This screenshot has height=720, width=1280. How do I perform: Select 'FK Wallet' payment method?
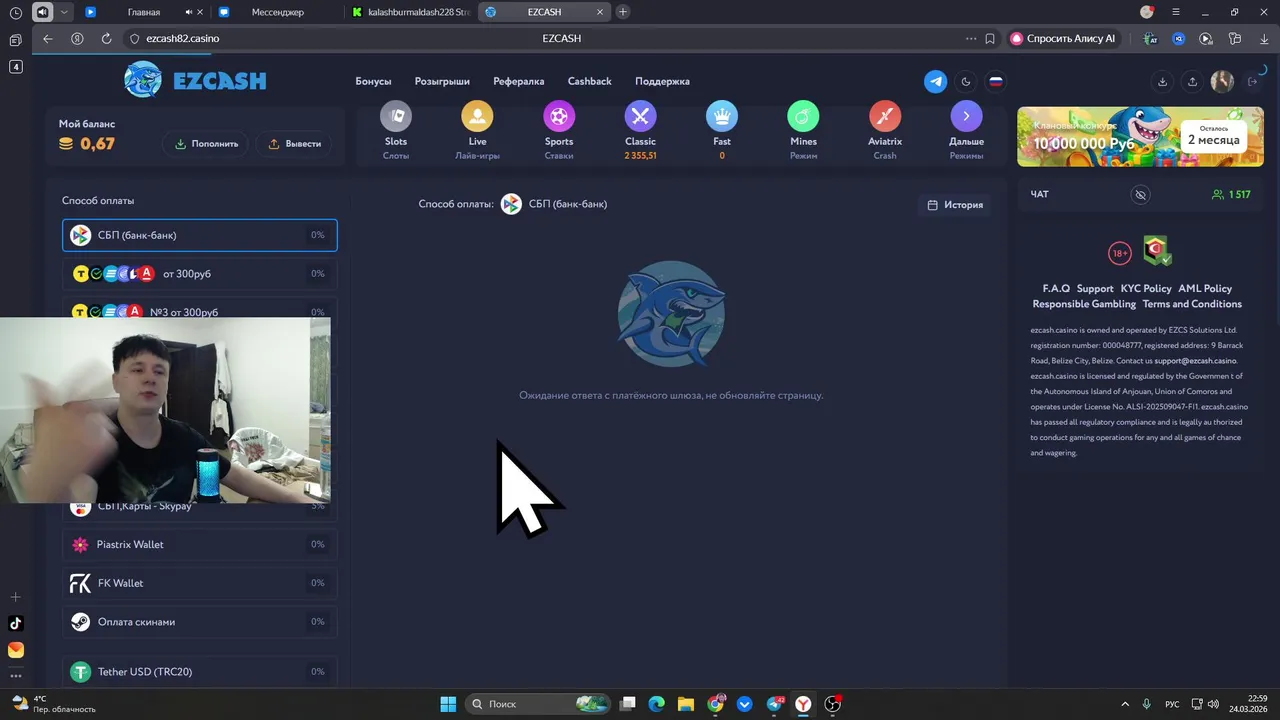[200, 583]
